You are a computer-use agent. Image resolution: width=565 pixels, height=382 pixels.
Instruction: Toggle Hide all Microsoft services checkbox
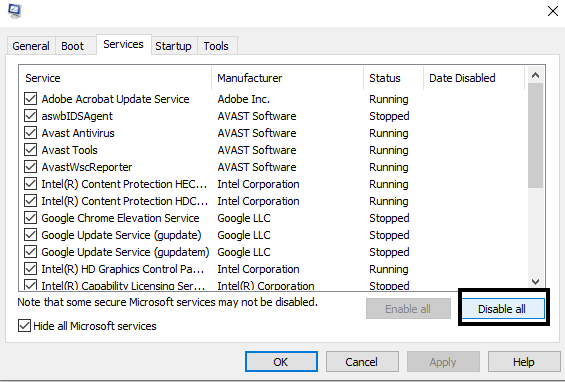pyautogui.click(x=25, y=326)
